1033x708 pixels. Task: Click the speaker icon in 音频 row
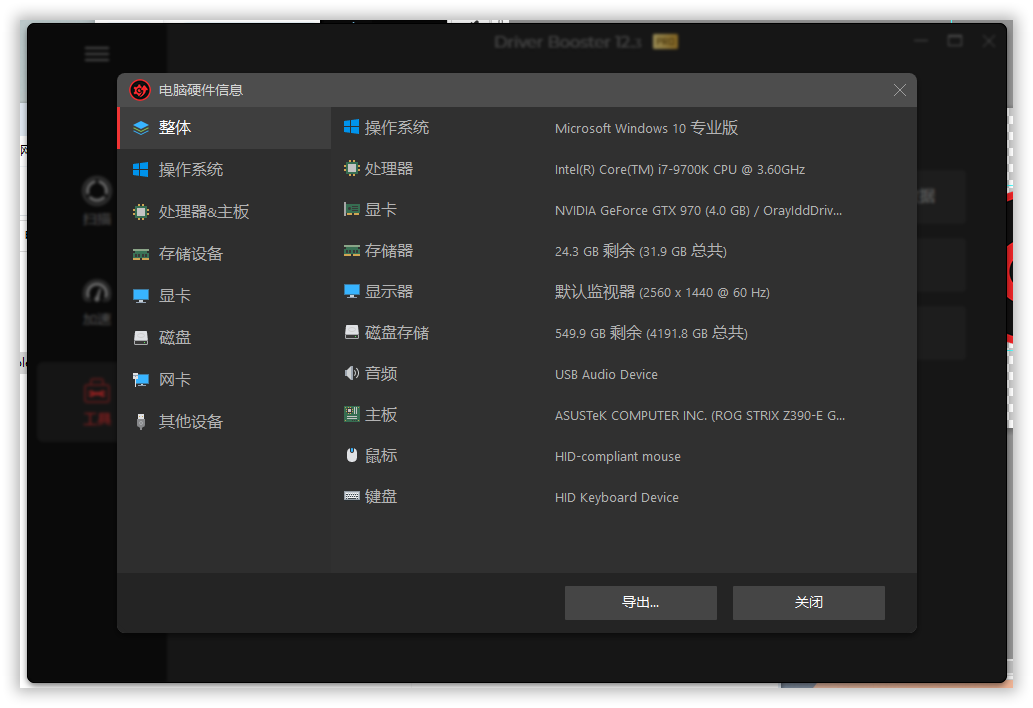352,373
